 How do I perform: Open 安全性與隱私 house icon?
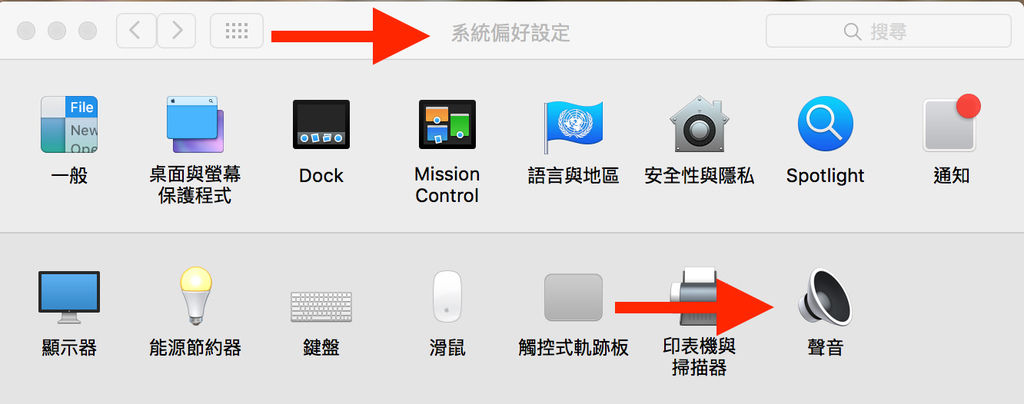click(699, 124)
